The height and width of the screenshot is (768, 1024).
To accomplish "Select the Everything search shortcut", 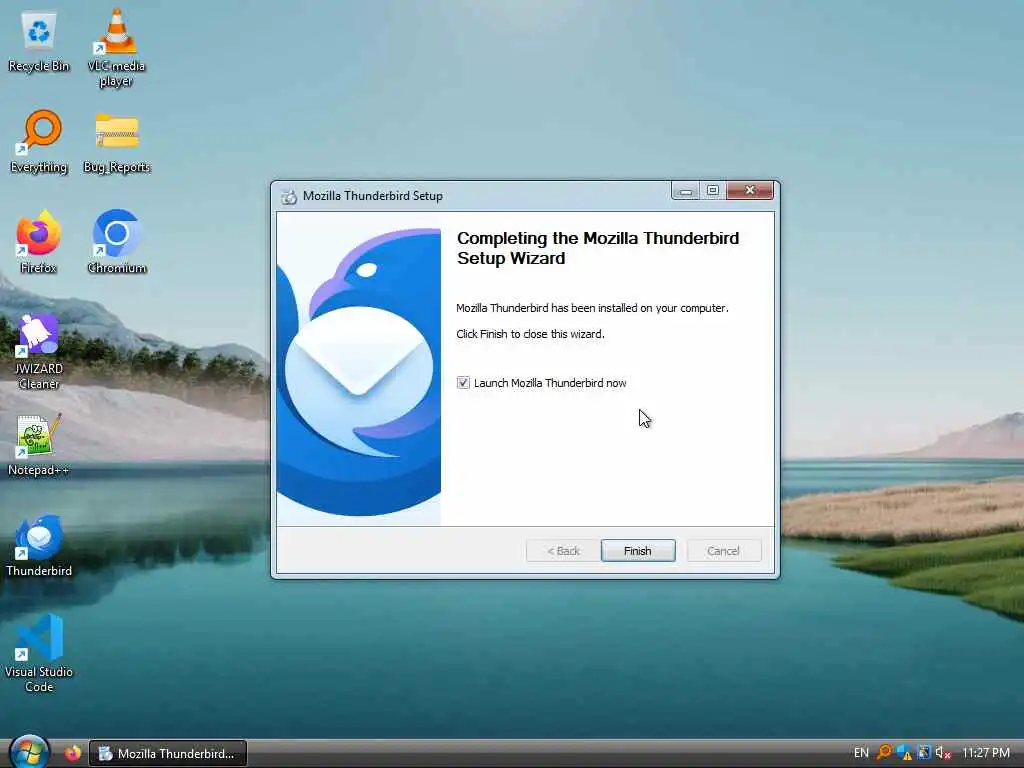I will coord(39,142).
